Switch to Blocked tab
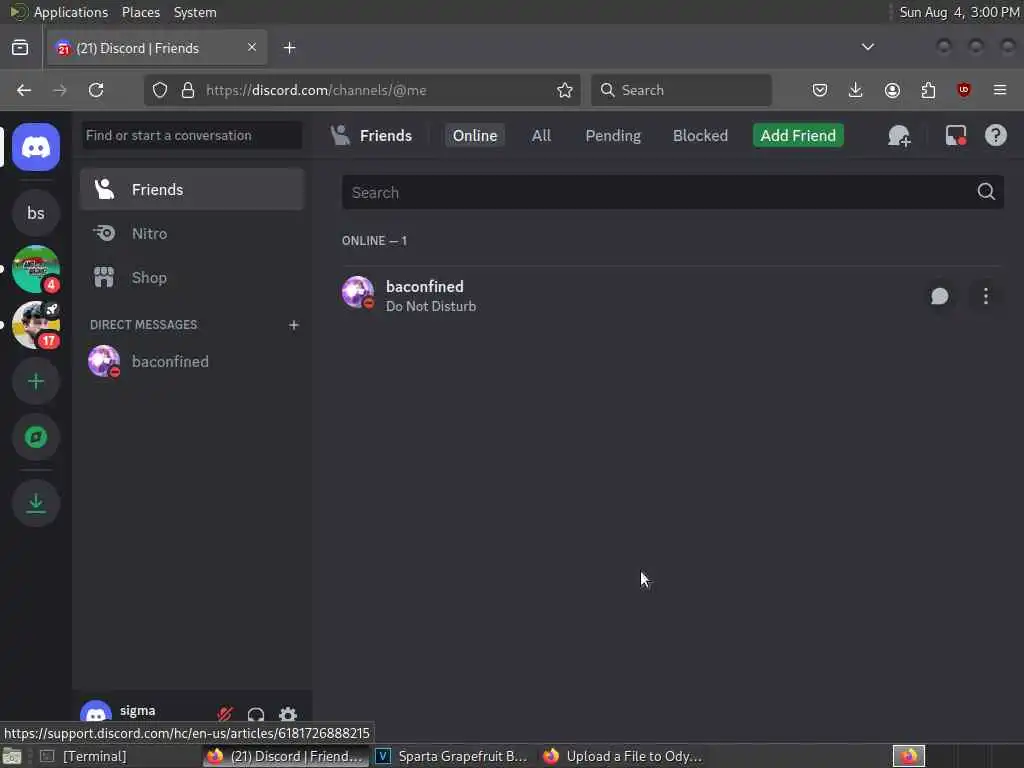Screen dimensions: 1024x768 pos(700,135)
